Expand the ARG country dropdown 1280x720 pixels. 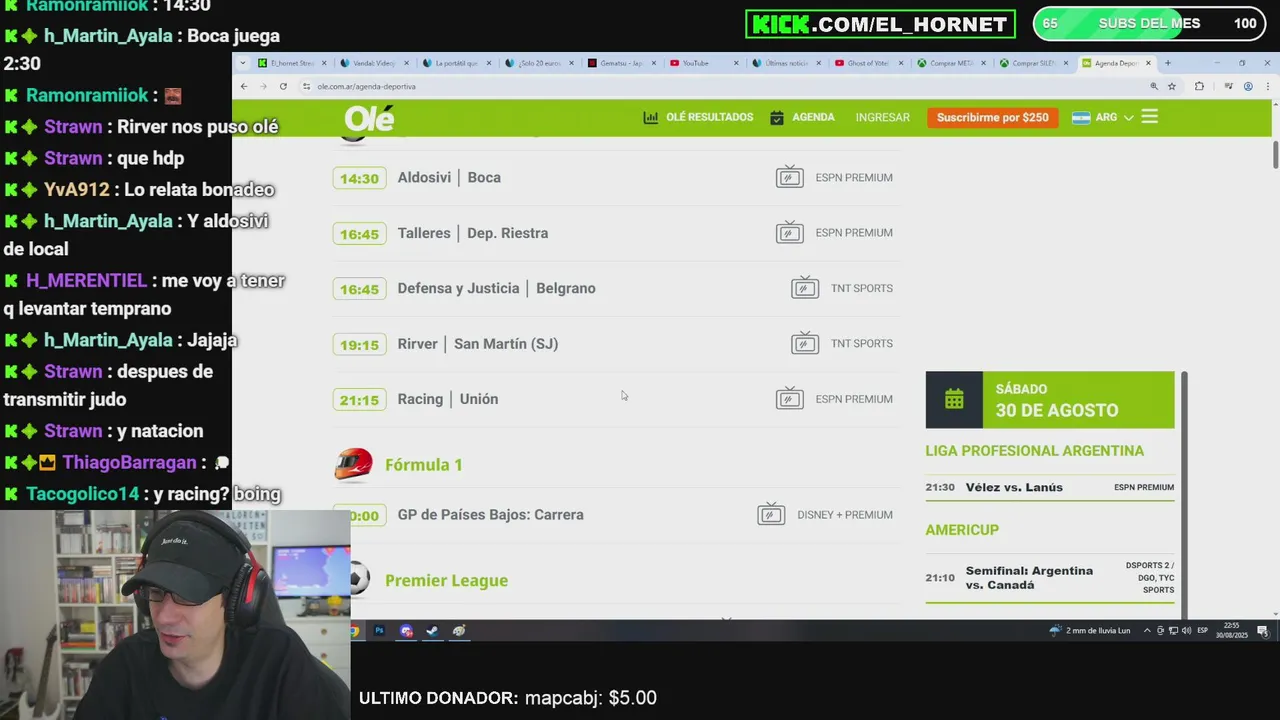coord(1128,118)
